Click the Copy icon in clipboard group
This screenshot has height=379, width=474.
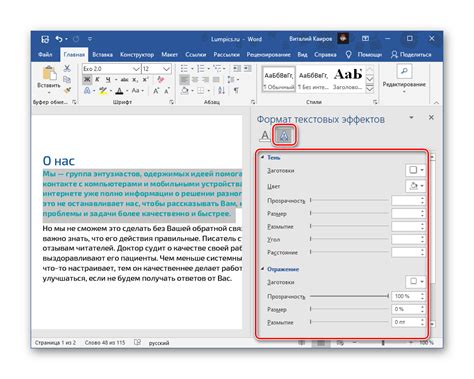67,79
